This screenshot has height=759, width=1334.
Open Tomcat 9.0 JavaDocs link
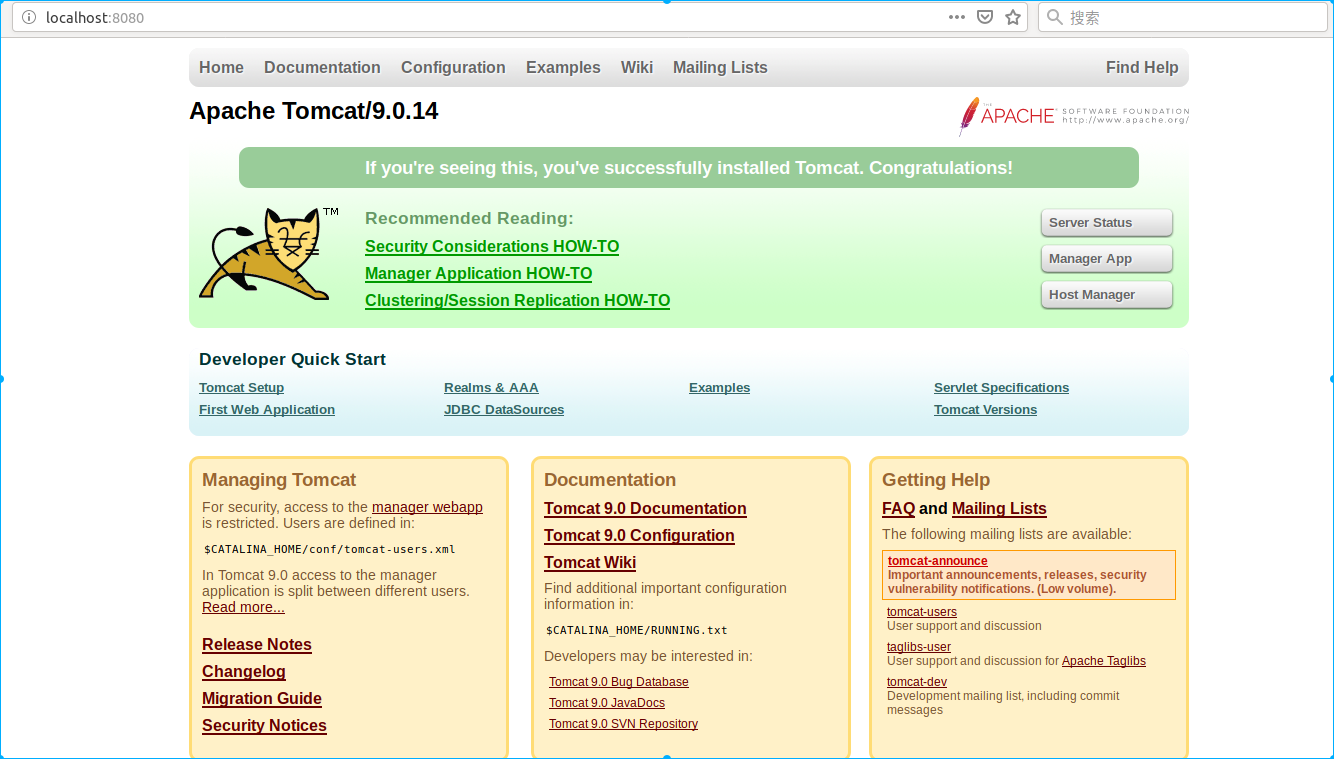(x=607, y=703)
